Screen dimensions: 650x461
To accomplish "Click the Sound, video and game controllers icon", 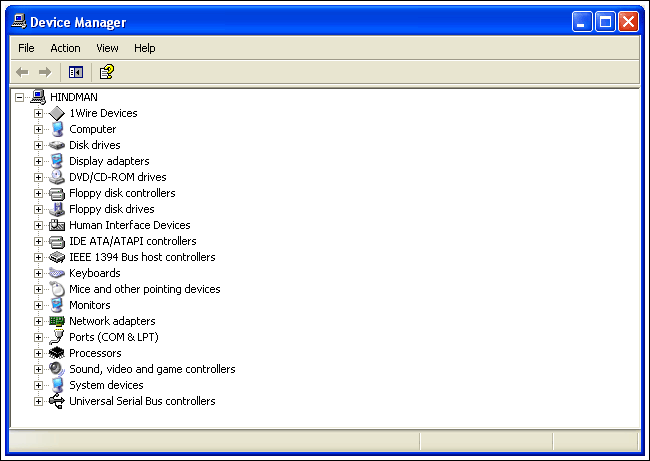I will point(57,369).
